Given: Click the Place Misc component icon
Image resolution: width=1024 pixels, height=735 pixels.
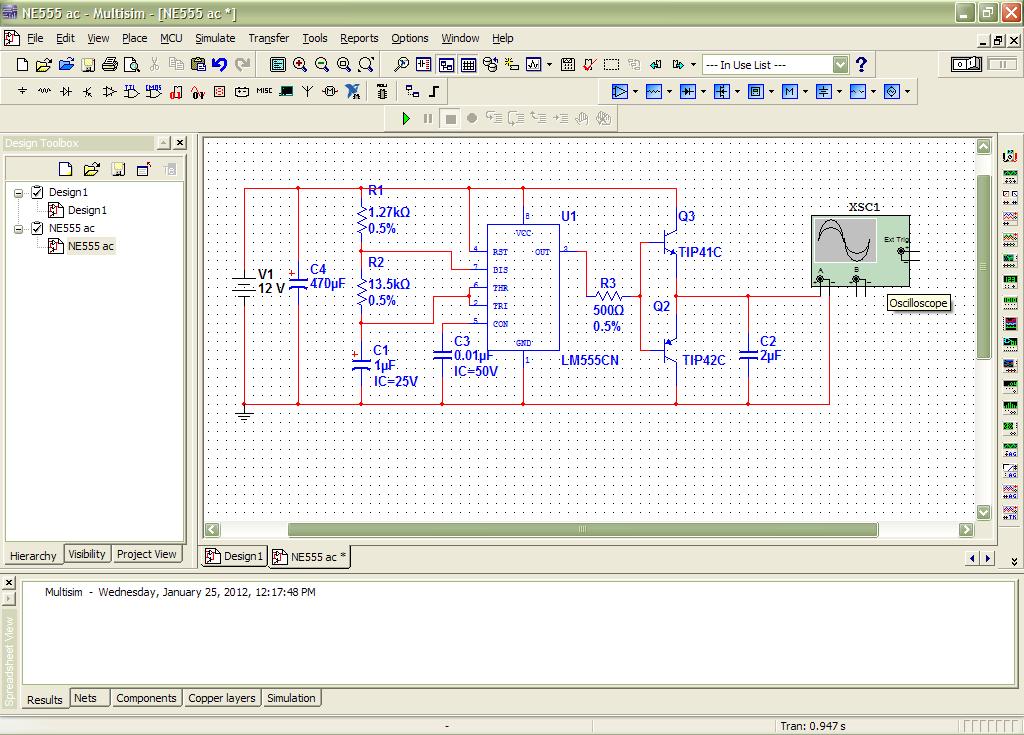Looking at the screenshot, I should 264,92.
